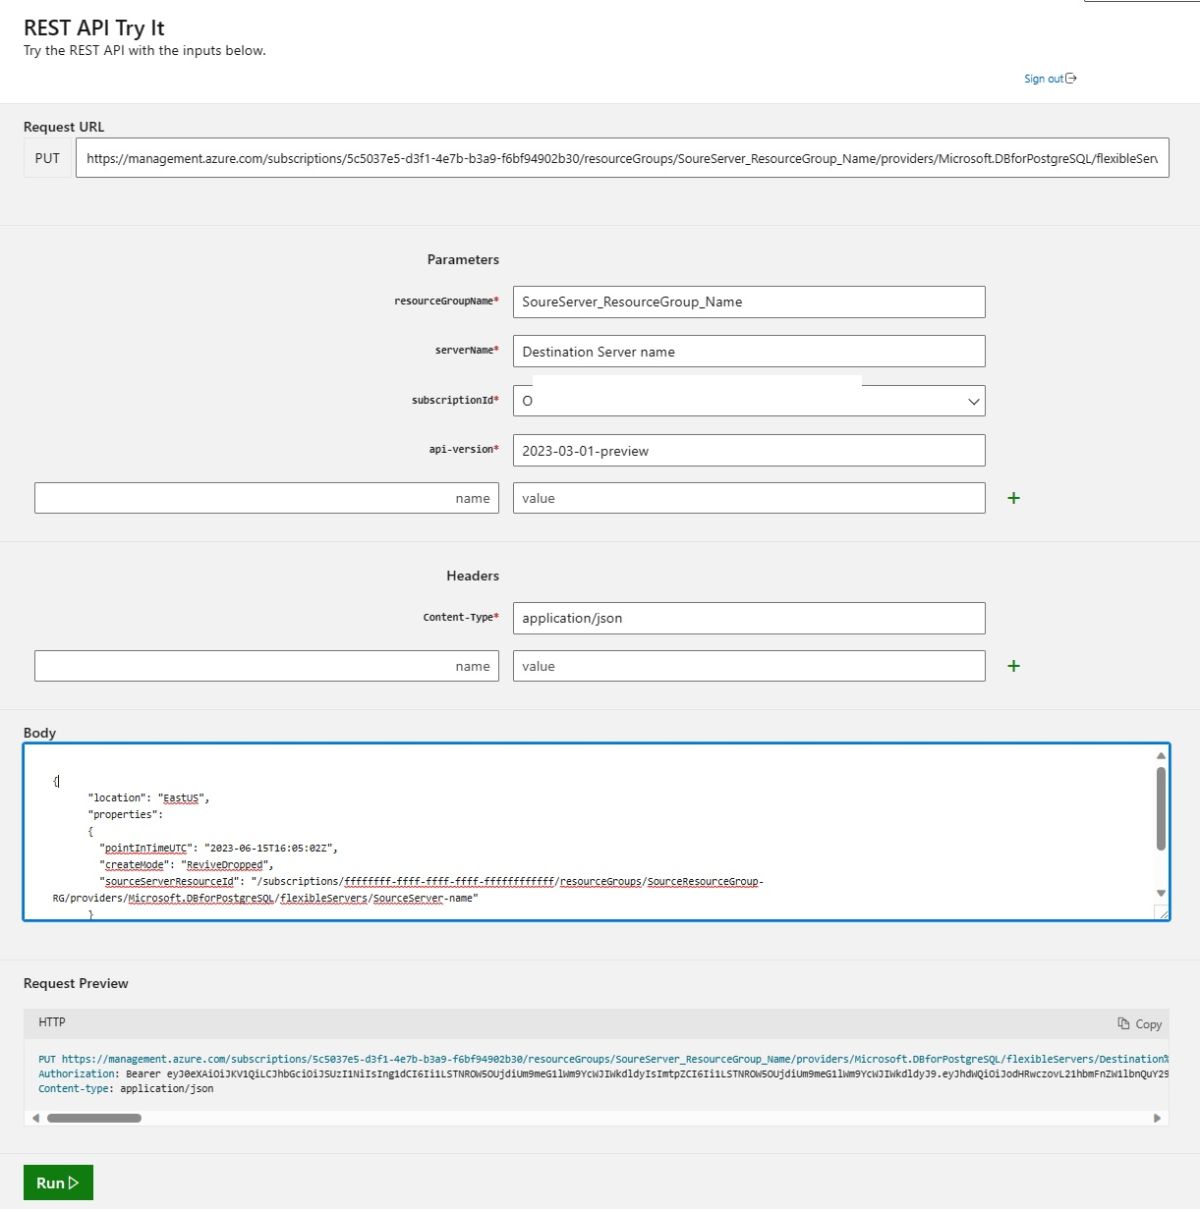Click the header name input field

click(266, 666)
